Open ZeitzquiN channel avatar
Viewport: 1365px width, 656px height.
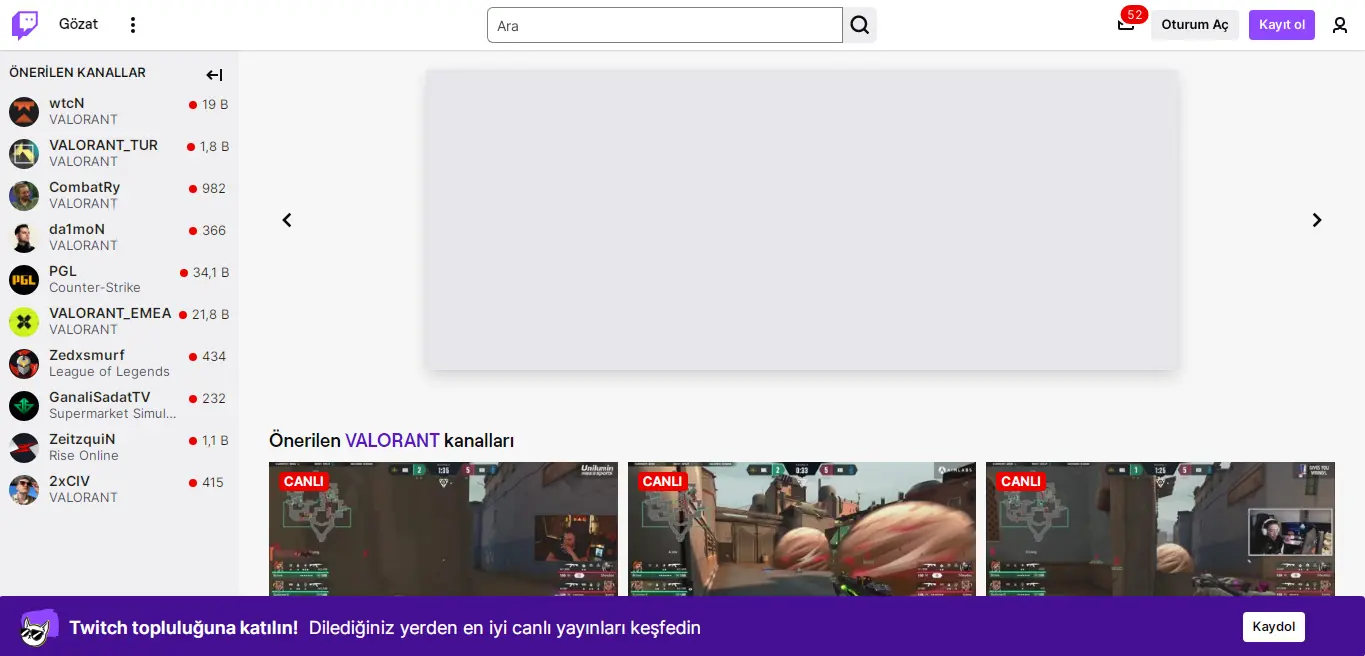pyautogui.click(x=24, y=447)
